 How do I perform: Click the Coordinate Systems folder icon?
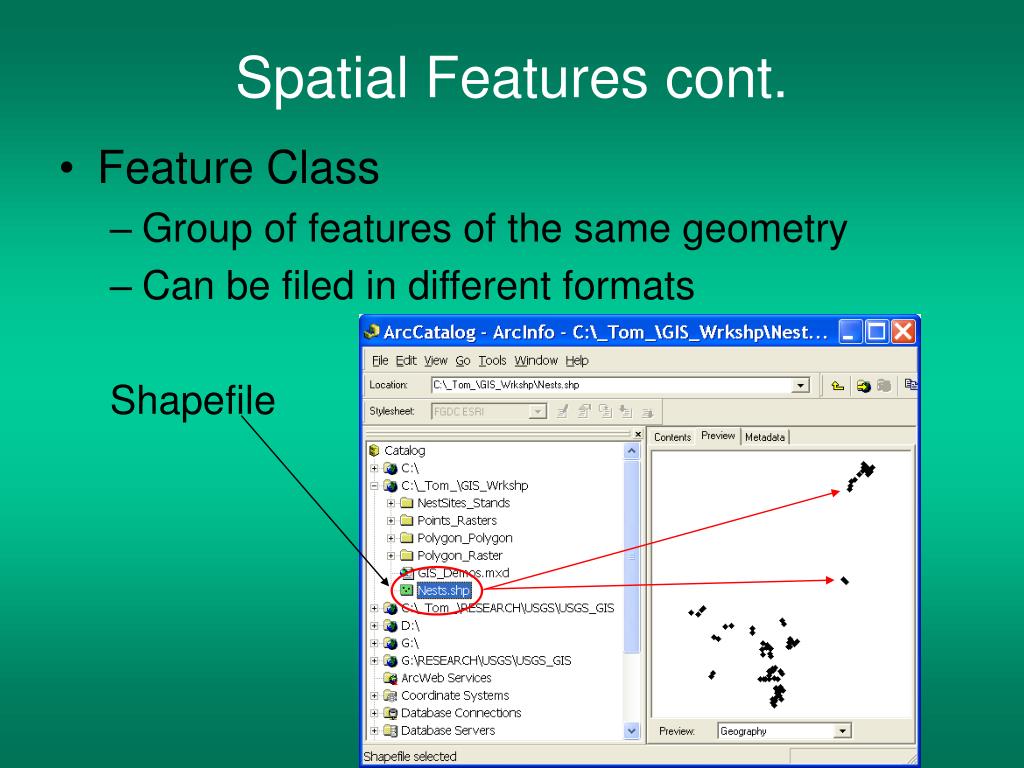pos(391,696)
